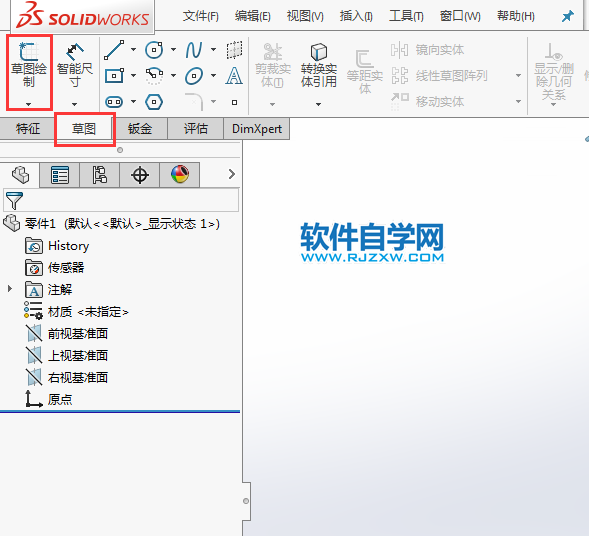Click the filter funnel icon
Image resolution: width=589 pixels, height=536 pixels.
point(14,201)
